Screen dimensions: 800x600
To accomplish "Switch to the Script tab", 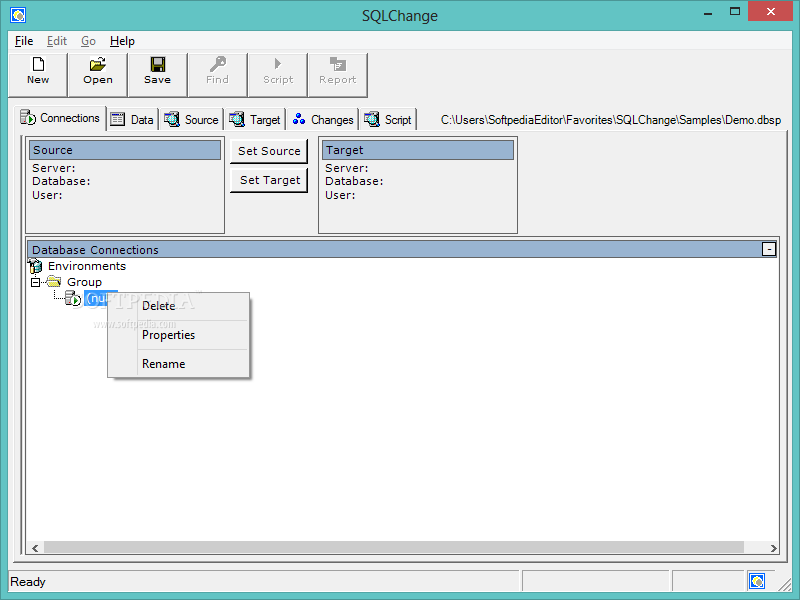I will [x=388, y=119].
